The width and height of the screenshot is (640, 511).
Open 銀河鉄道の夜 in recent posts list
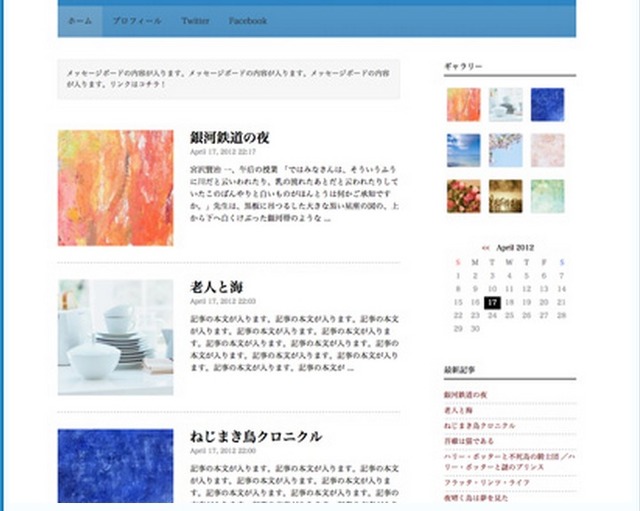coord(466,395)
